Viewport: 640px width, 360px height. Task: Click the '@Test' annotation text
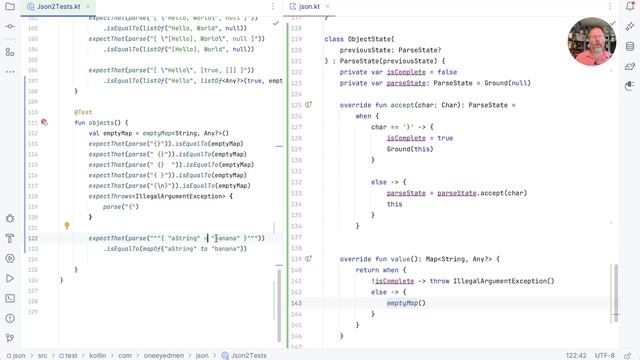[x=83, y=112]
